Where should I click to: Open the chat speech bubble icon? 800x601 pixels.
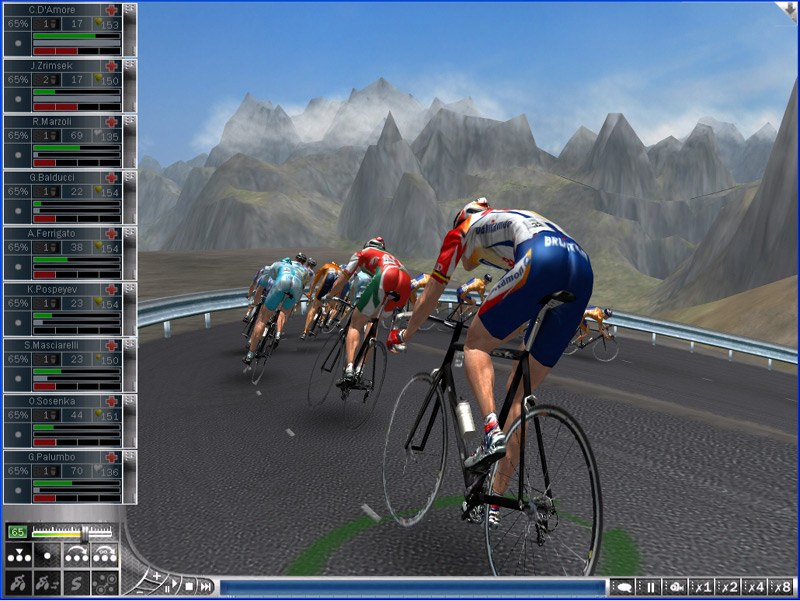pos(623,587)
